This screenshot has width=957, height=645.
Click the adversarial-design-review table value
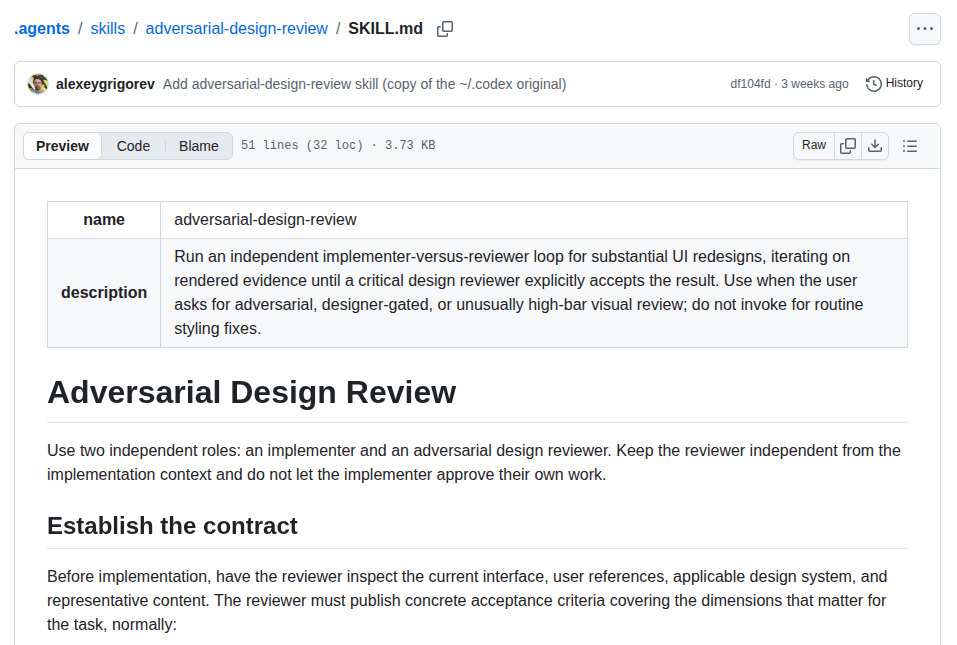(x=265, y=220)
